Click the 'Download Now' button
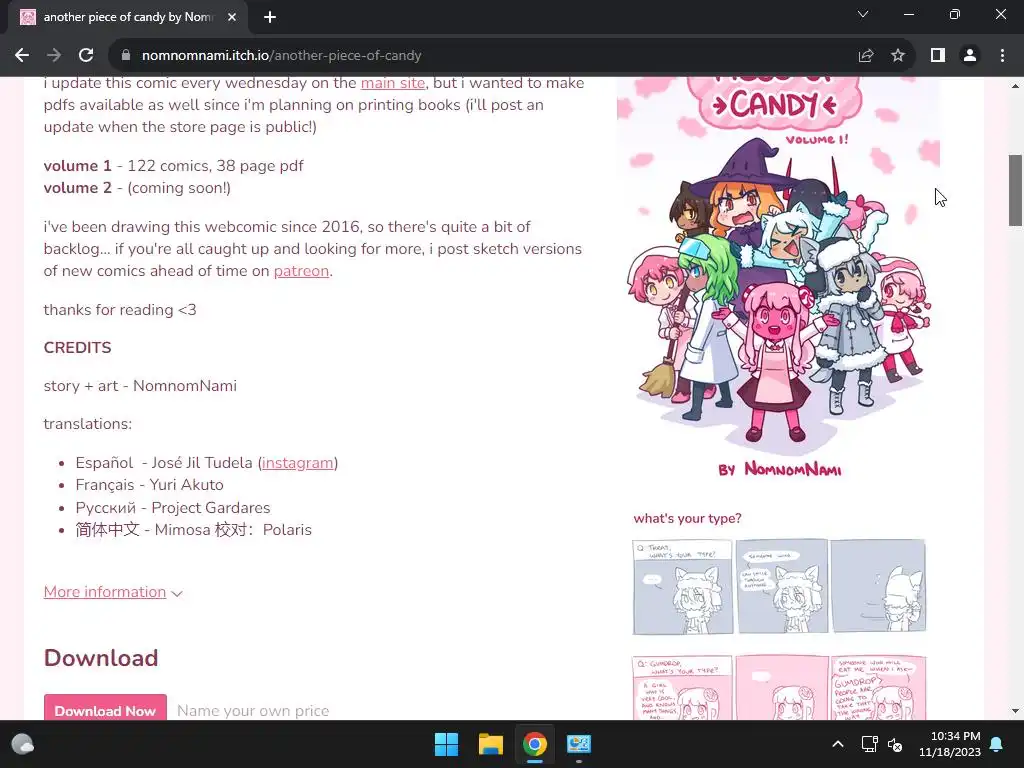This screenshot has width=1024, height=768. [x=105, y=708]
